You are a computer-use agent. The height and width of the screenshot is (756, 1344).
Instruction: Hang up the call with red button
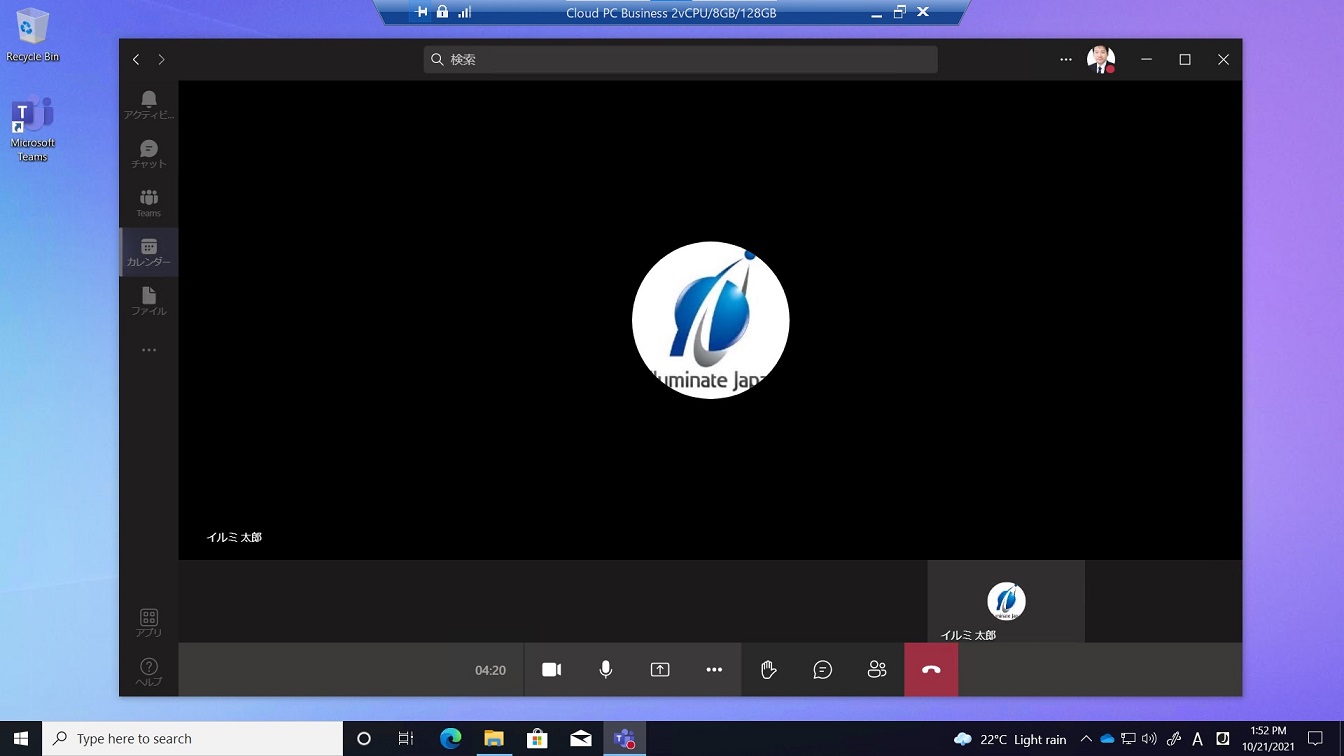click(x=931, y=670)
